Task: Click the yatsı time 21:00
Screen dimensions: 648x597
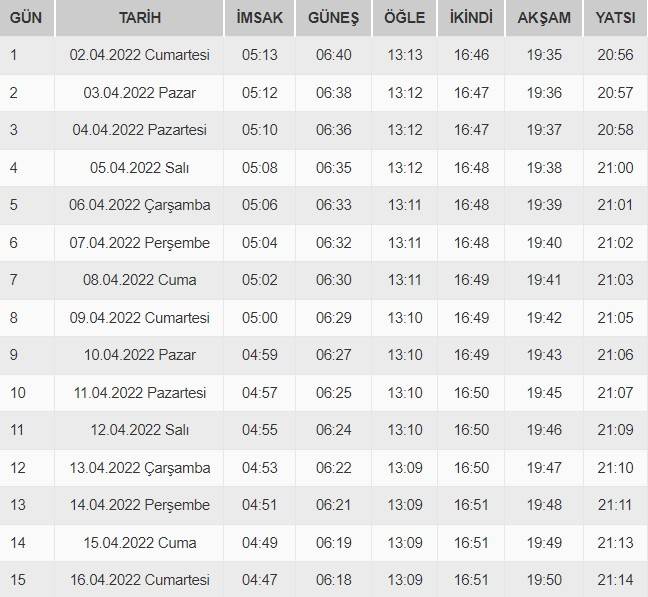Action: (x=616, y=167)
